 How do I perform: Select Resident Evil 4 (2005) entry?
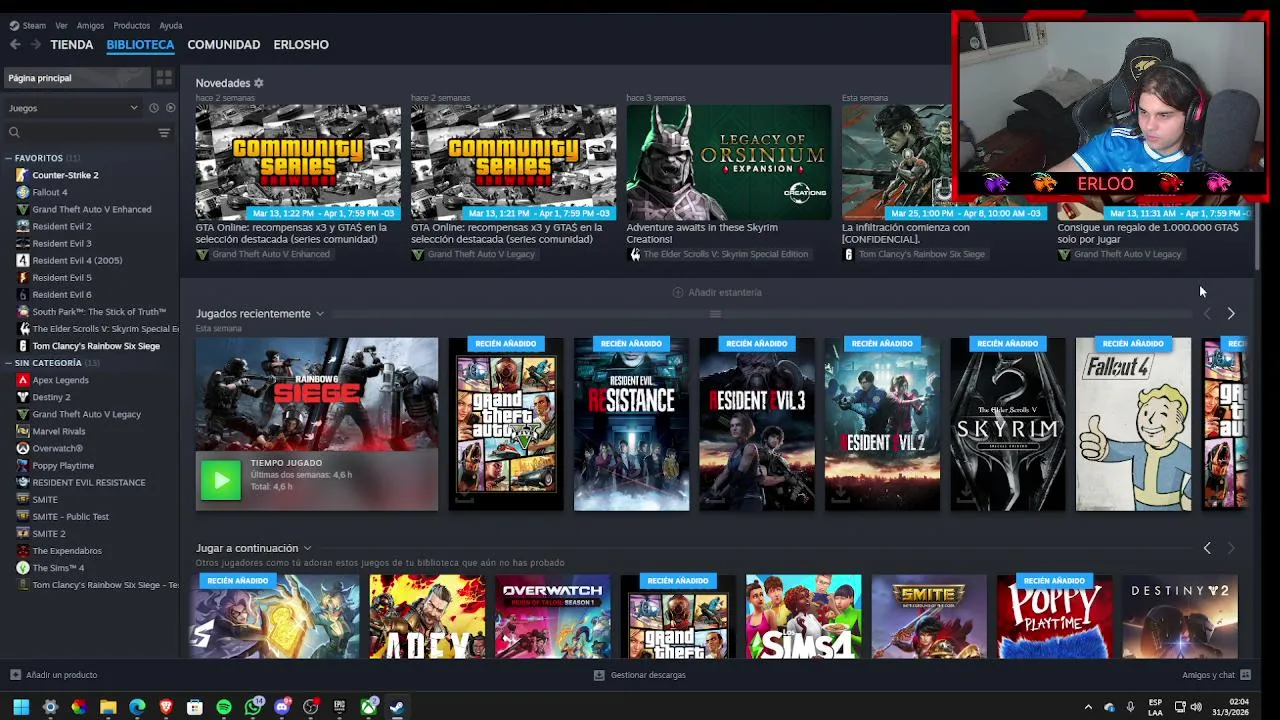[x=77, y=260]
